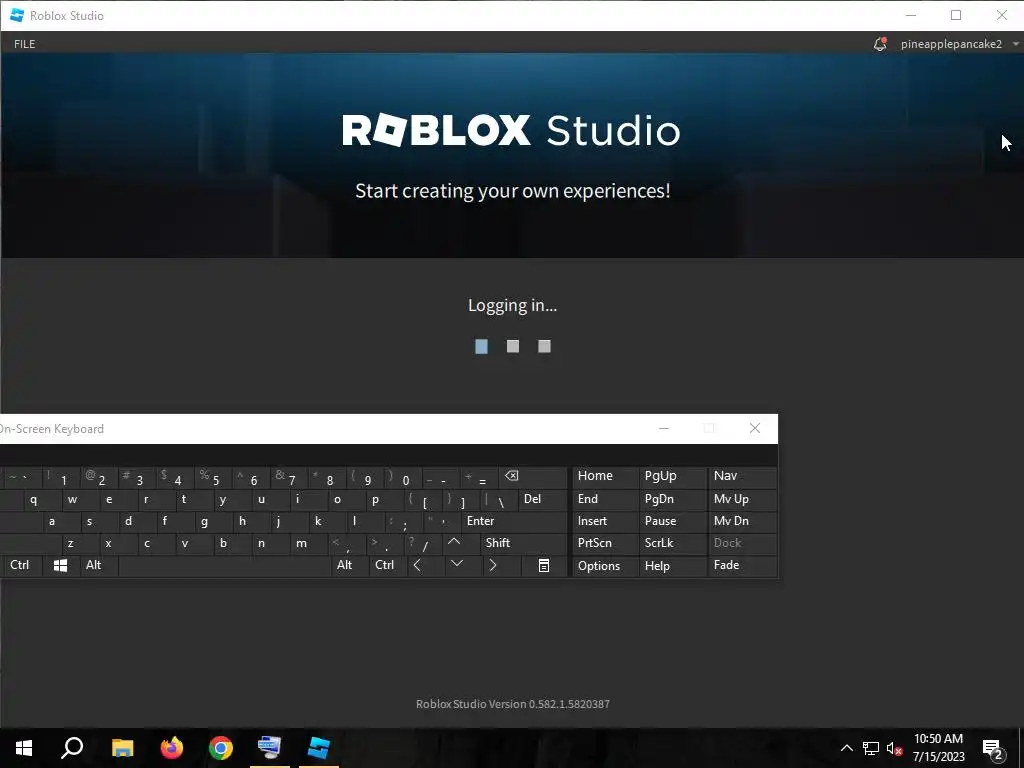Viewport: 1024px width, 768px height.
Task: Minimize the On-Screen Keyboard window
Action: (x=664, y=428)
